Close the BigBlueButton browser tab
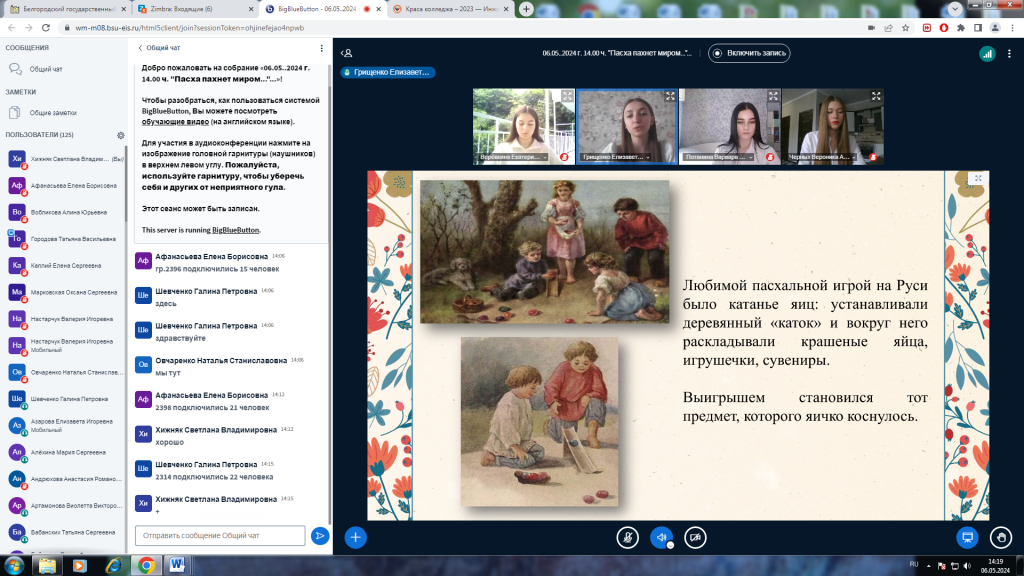Screen dimensions: 1024x576 point(378,9)
